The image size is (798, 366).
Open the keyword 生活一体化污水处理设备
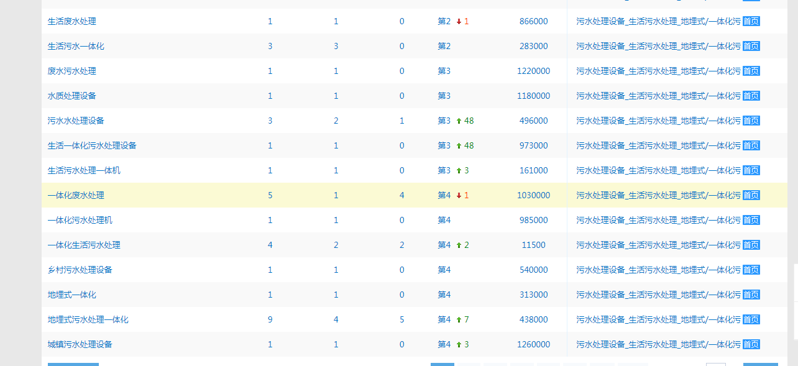[92, 146]
